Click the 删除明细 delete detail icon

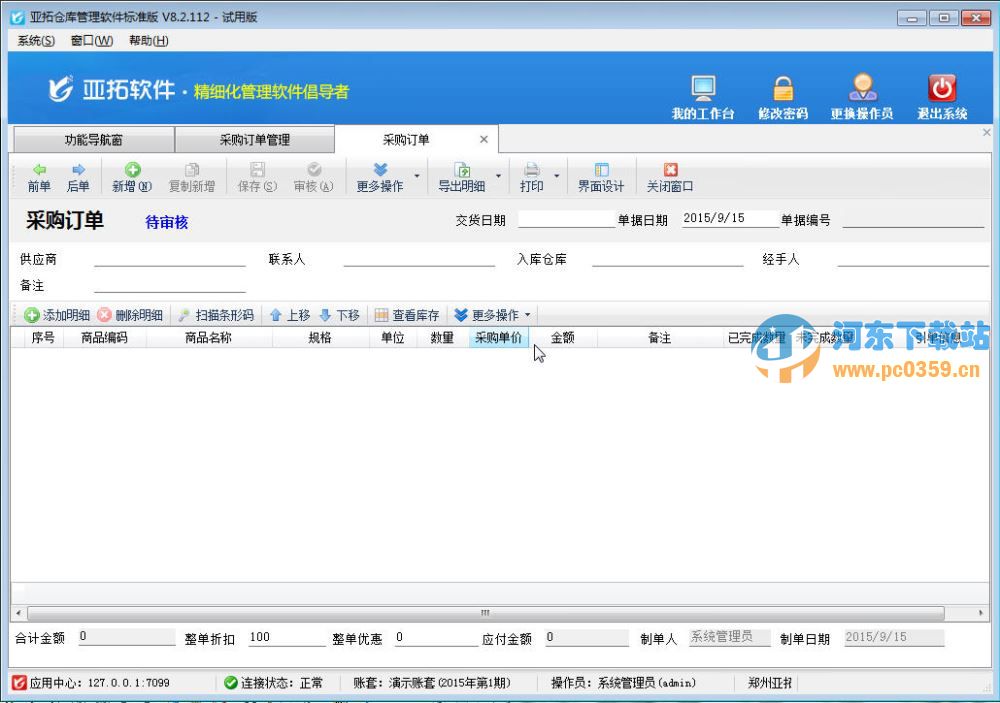130,314
